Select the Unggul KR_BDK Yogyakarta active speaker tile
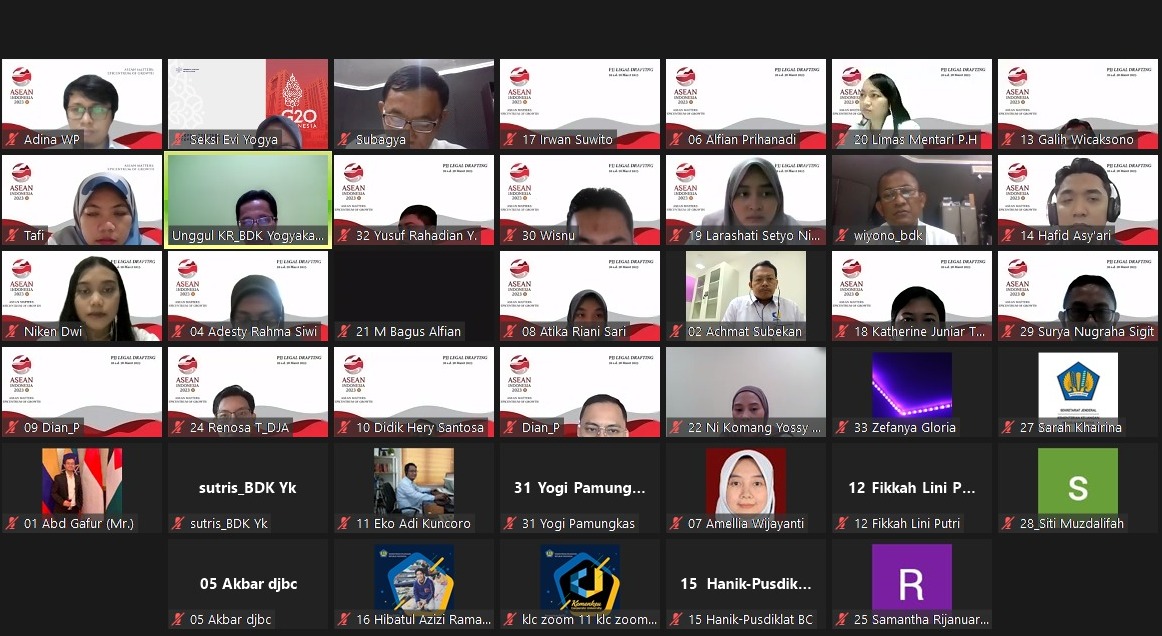 pos(248,199)
